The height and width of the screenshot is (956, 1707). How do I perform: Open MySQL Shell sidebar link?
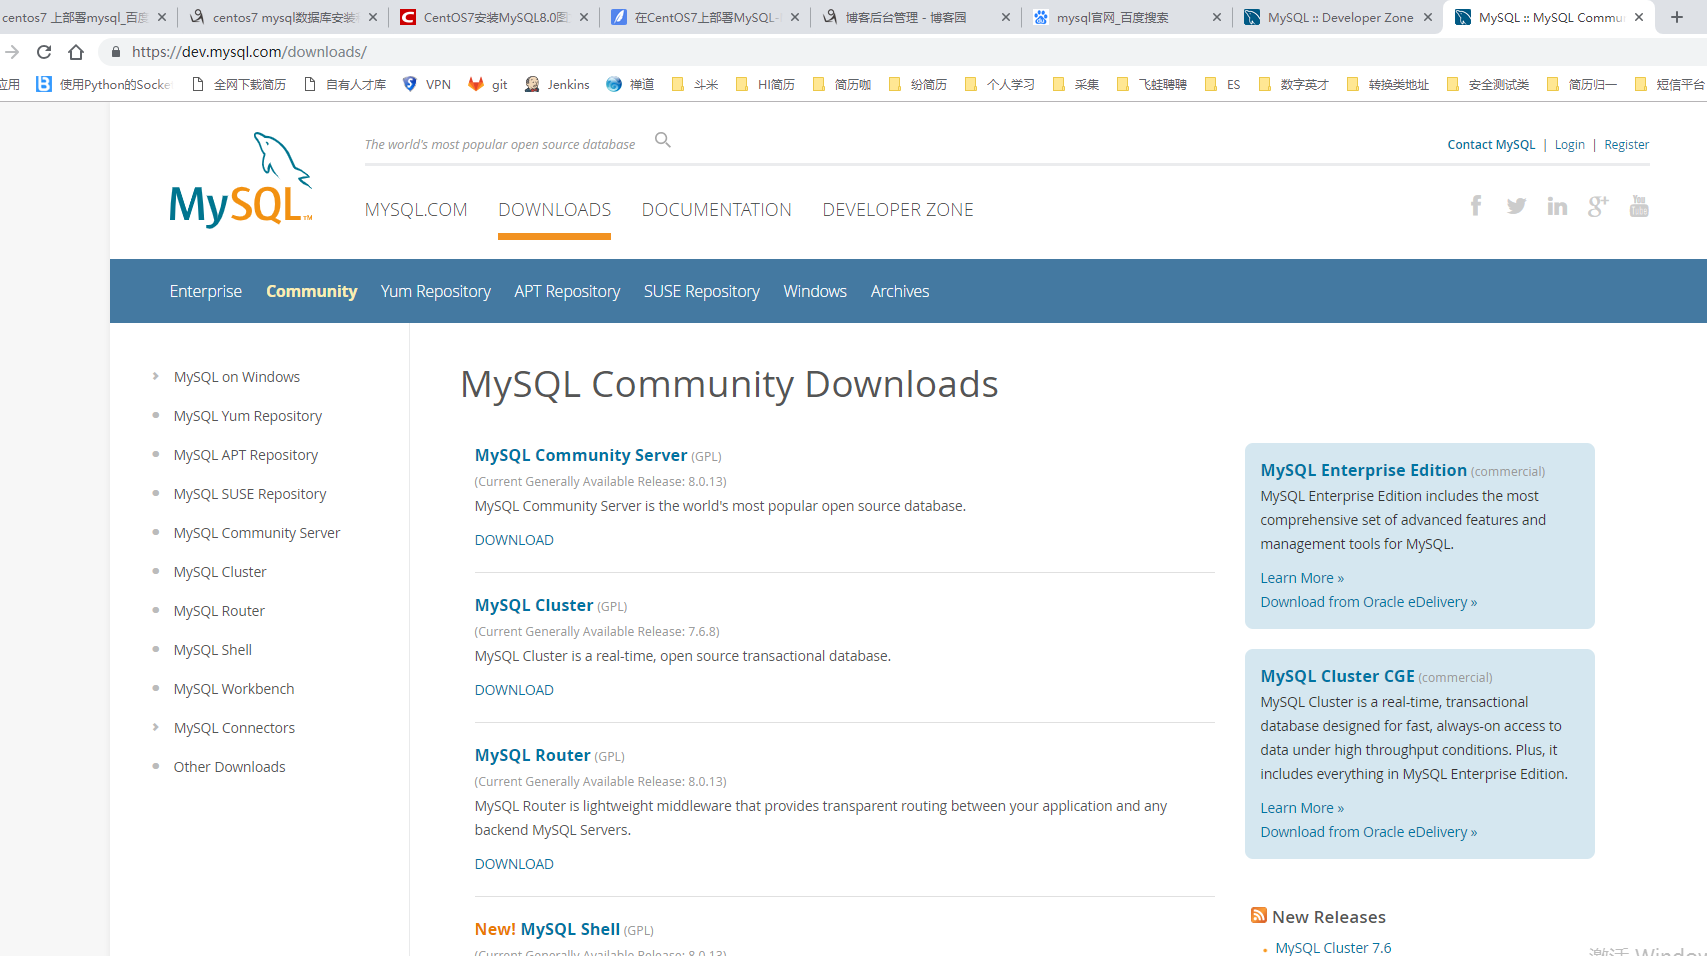pyautogui.click(x=213, y=650)
